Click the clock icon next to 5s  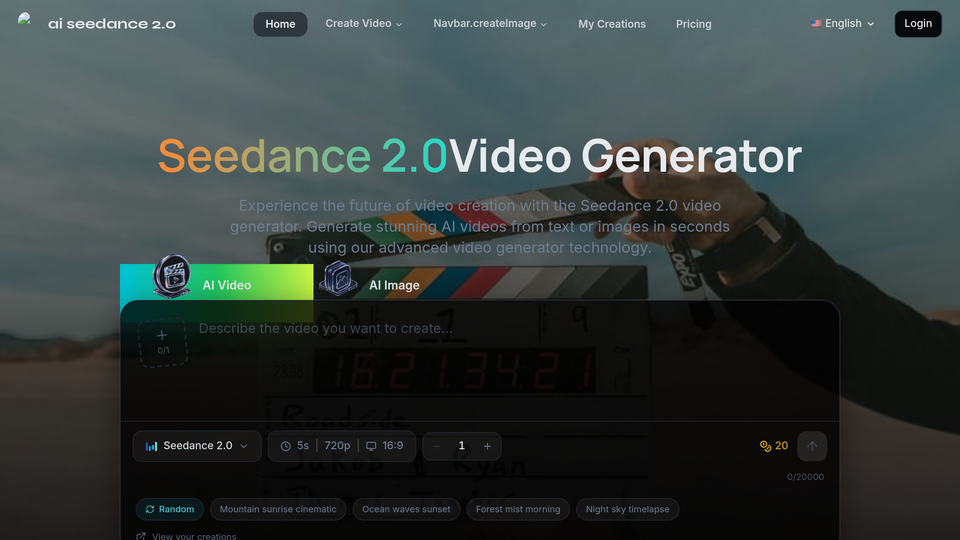pyautogui.click(x=285, y=446)
